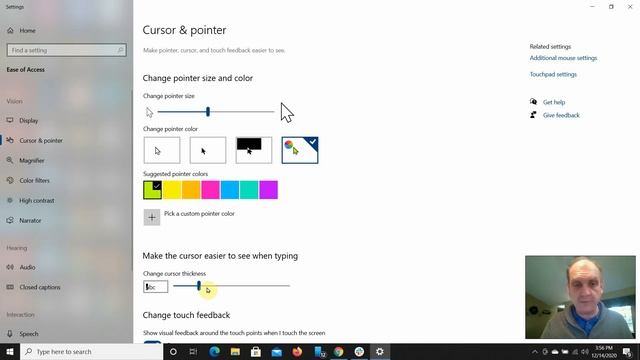640x360 pixels.
Task: Choose orange suggested pointer color
Action: point(191,190)
